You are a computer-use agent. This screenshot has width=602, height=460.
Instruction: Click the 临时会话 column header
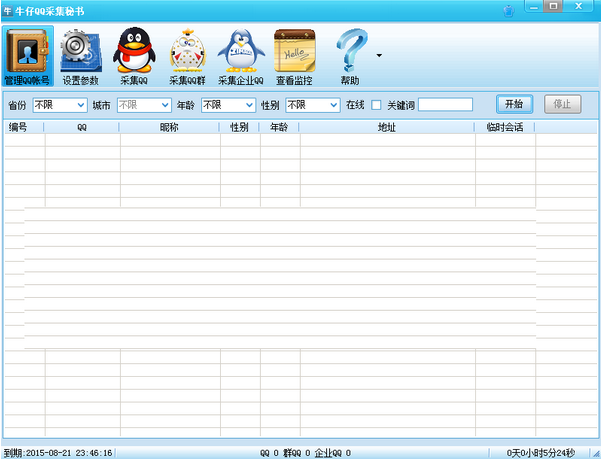(x=504, y=127)
